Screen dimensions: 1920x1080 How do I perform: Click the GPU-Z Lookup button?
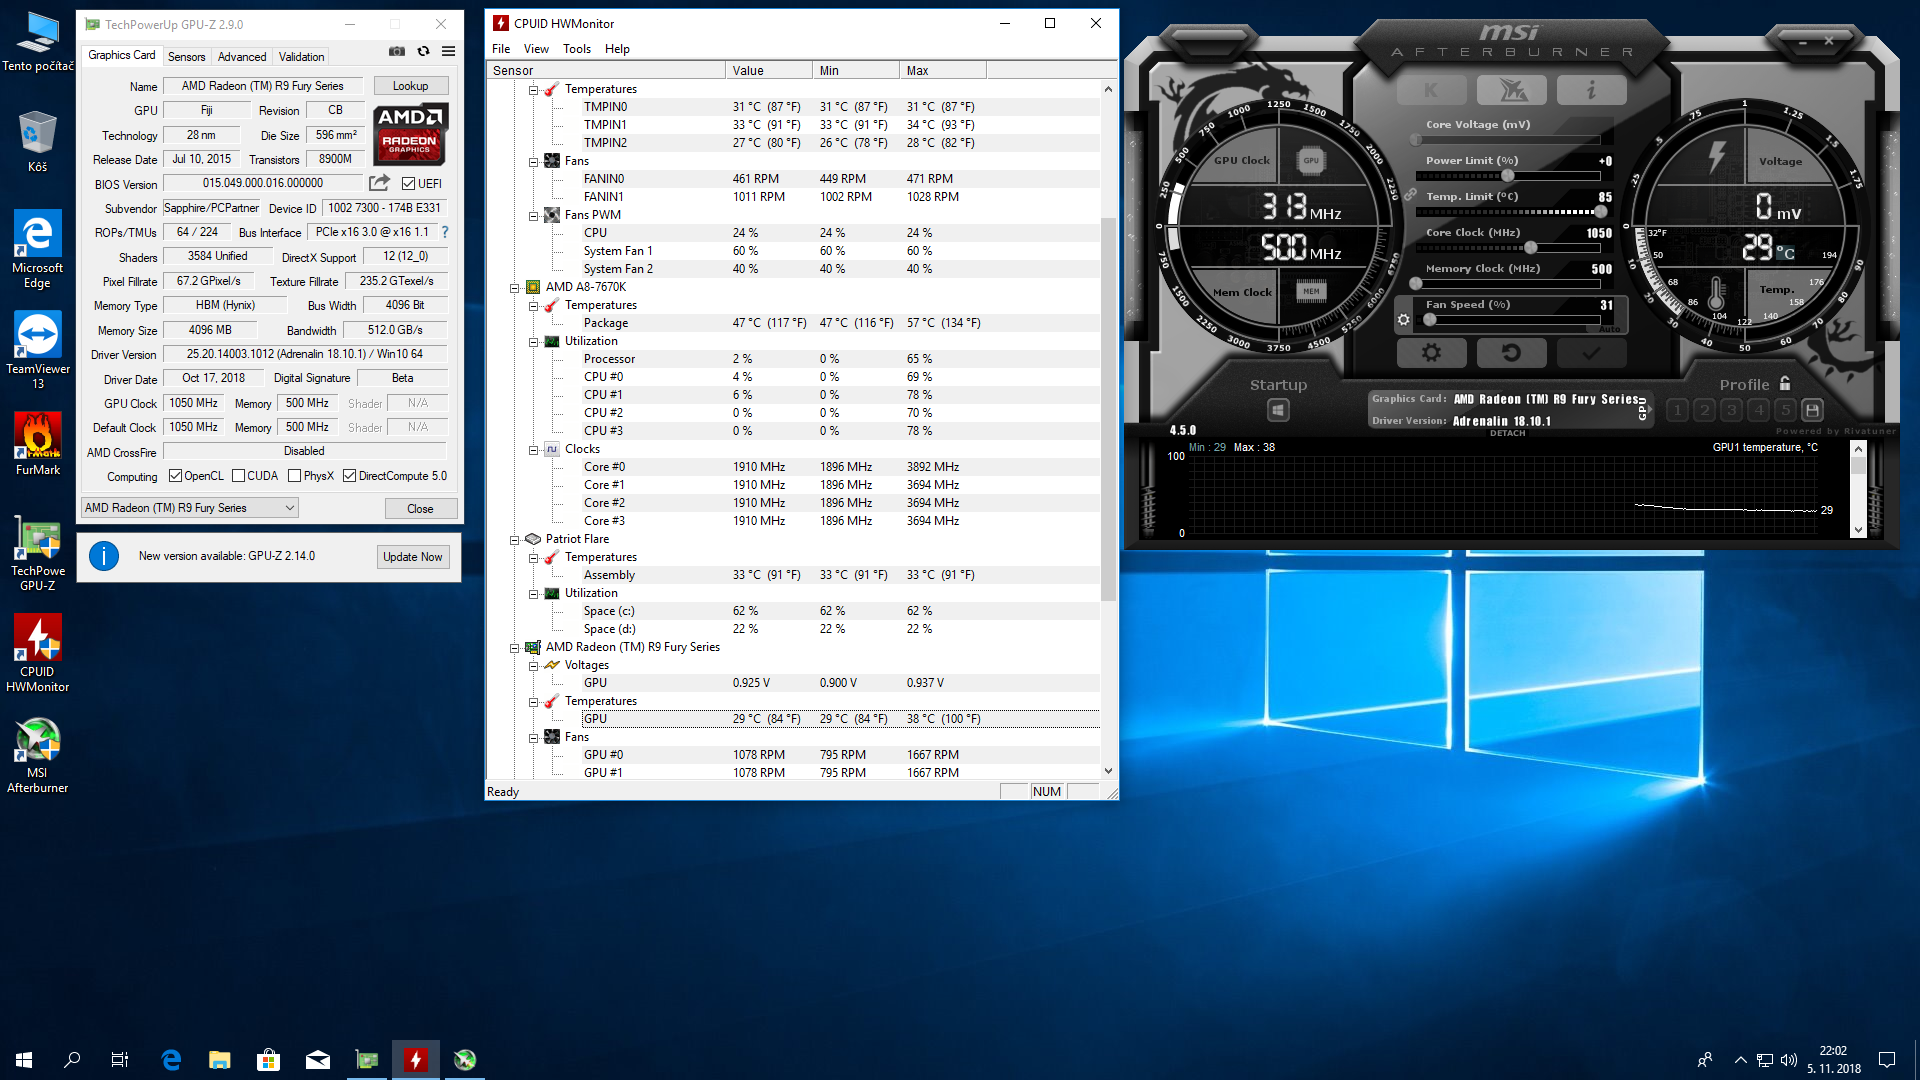coord(410,86)
